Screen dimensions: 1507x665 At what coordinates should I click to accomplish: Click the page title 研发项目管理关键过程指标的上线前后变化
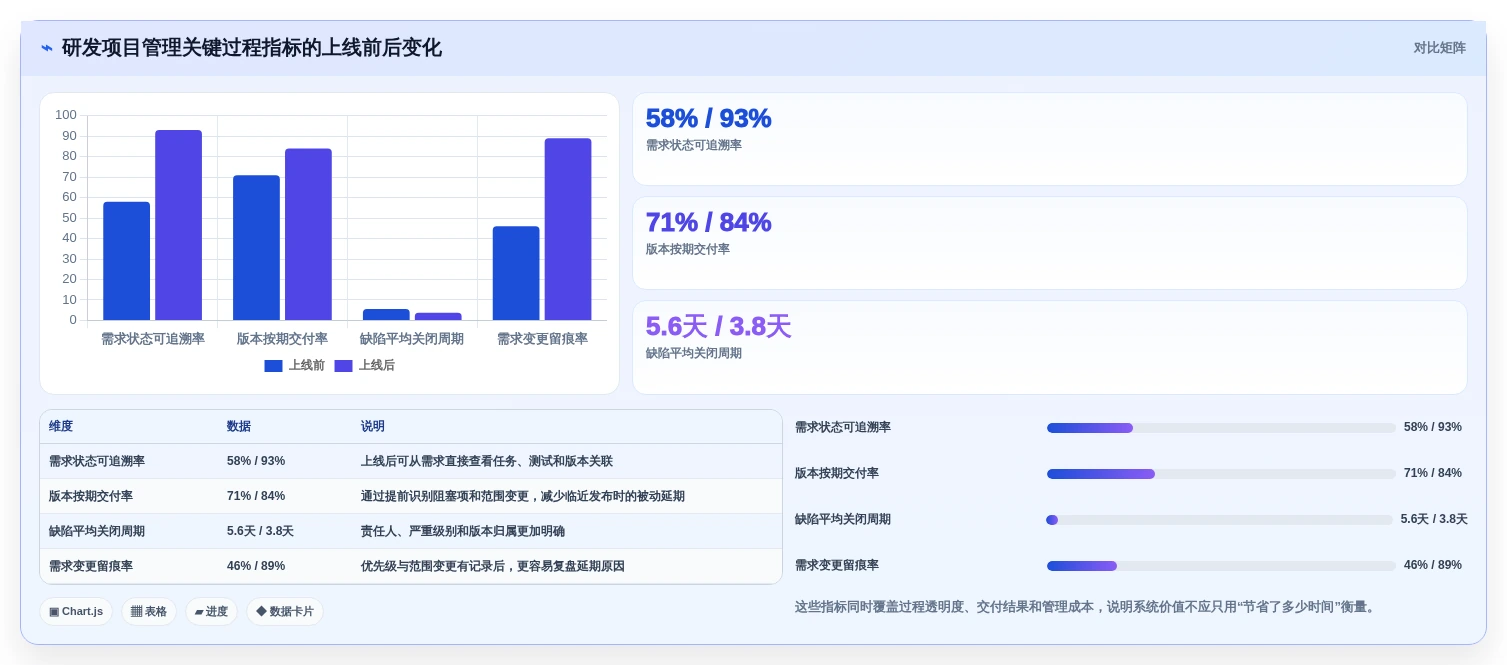252,48
